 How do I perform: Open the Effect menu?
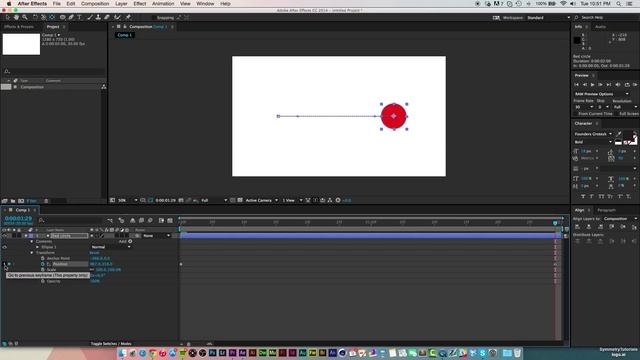pos(140,4)
